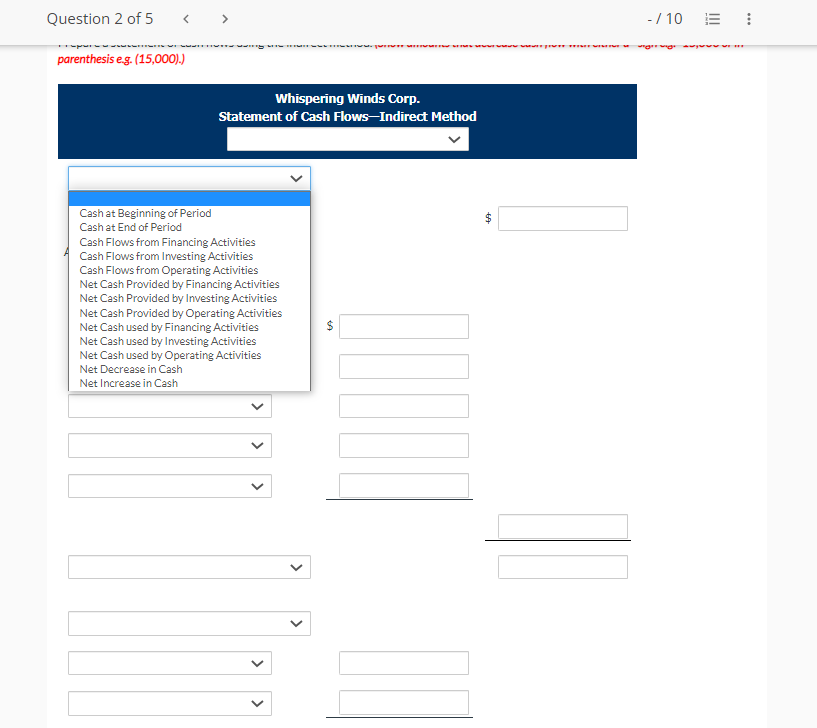Go to the previous question using the left chevron
This screenshot has height=728, width=817.
185,18
